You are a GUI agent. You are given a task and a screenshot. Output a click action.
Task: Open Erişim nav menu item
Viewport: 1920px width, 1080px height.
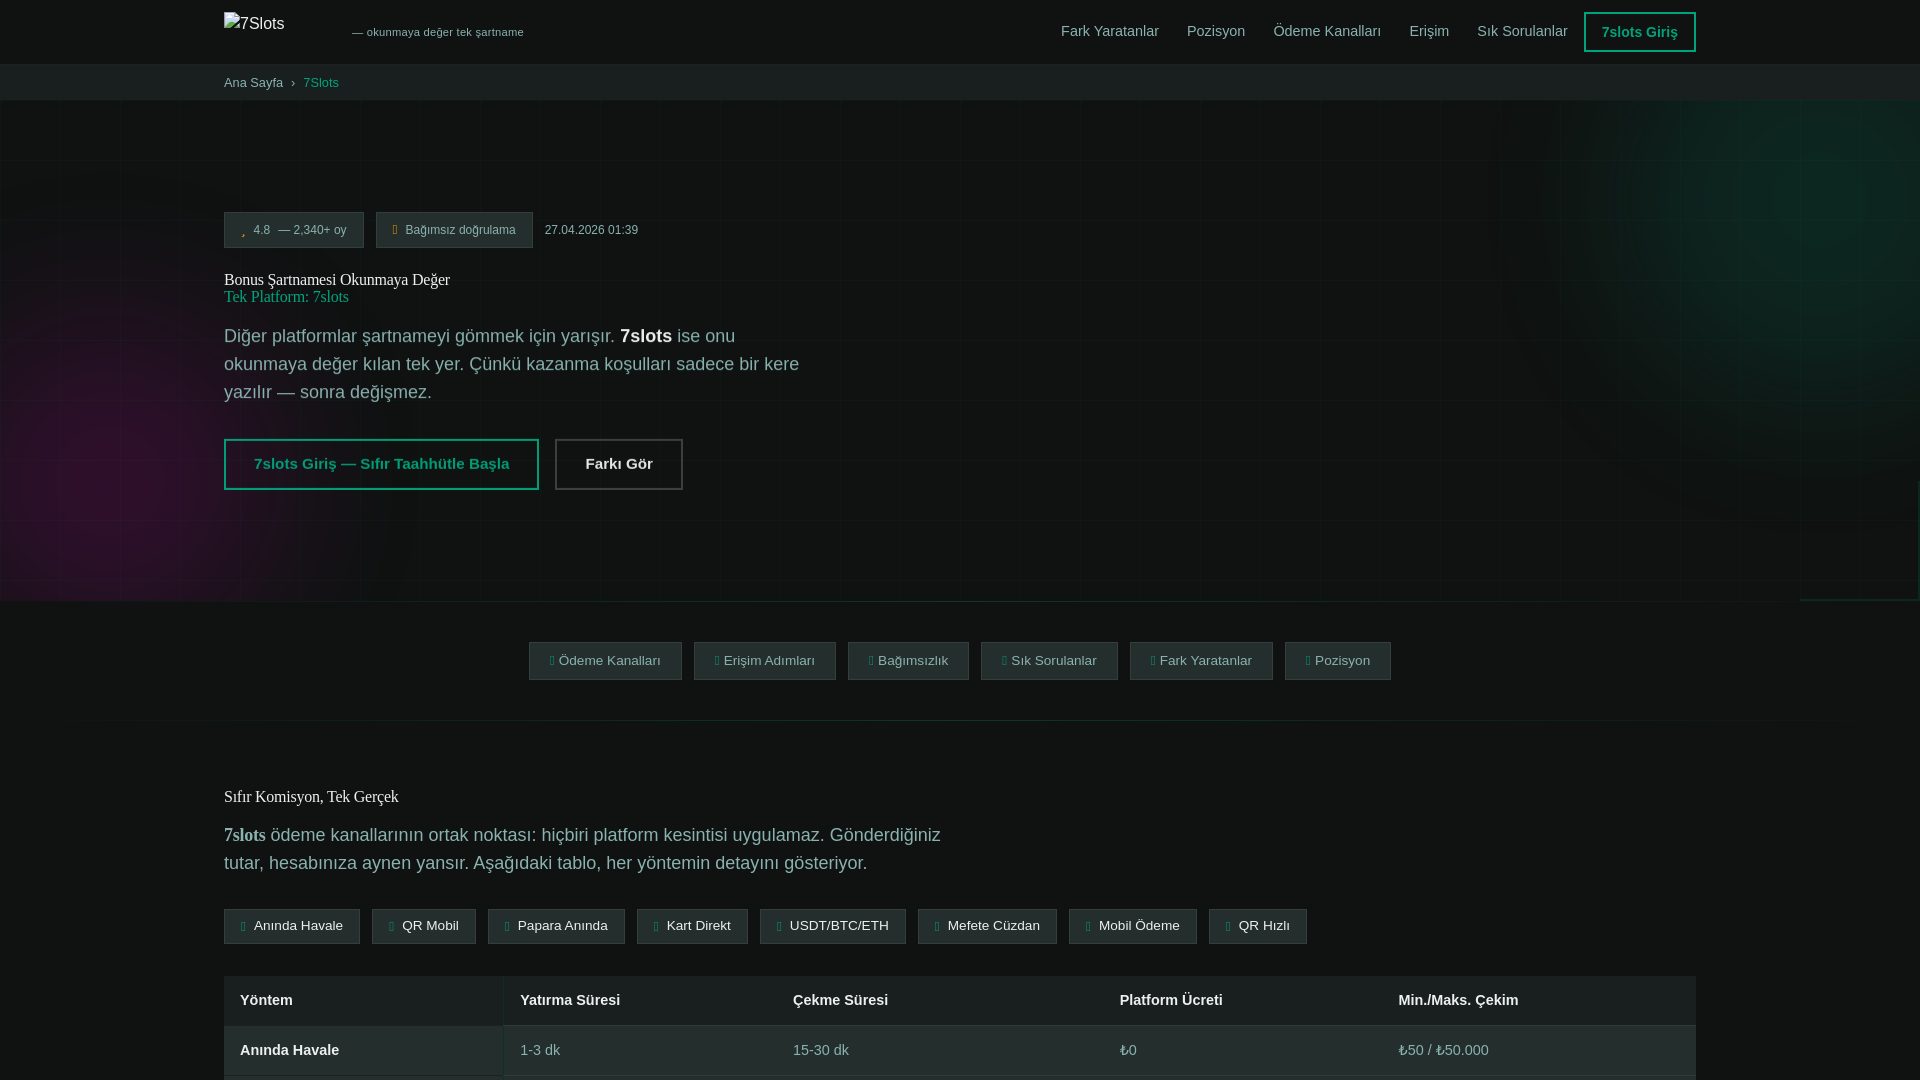[x=1428, y=31]
